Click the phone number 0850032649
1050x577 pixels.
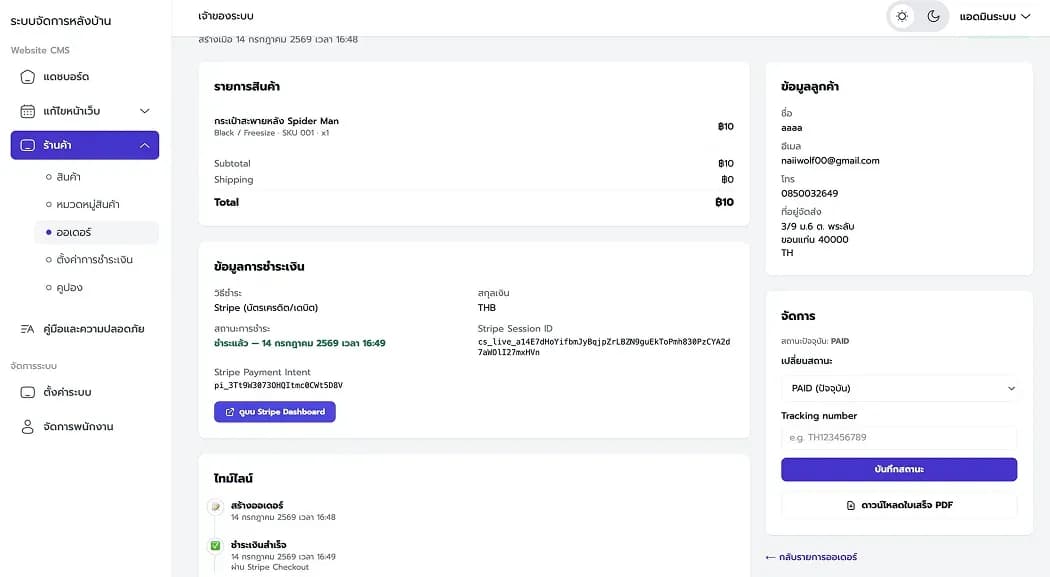[810, 193]
